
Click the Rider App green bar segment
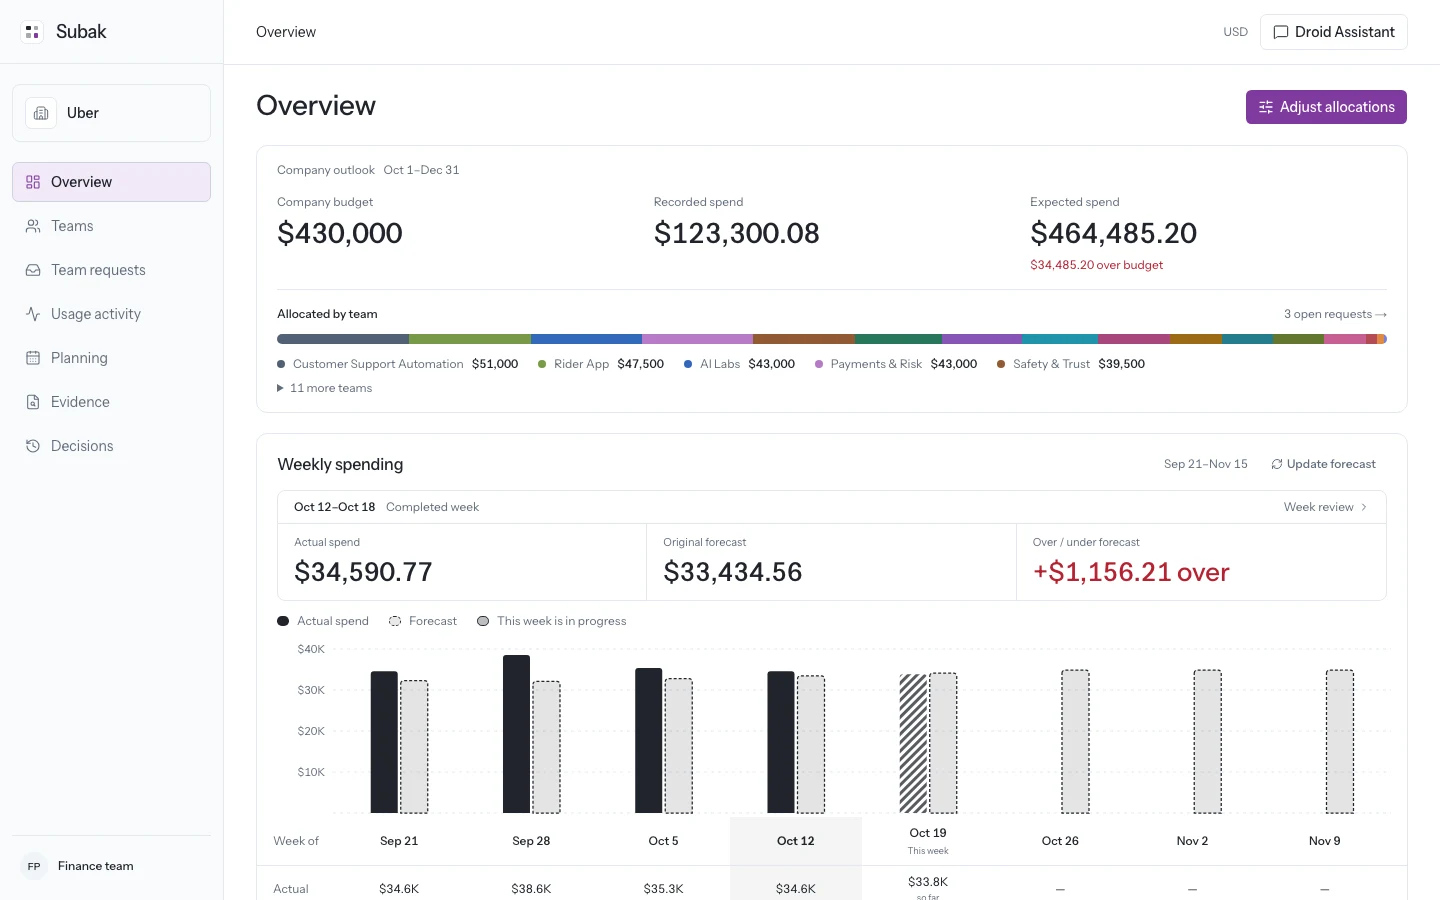tap(470, 339)
